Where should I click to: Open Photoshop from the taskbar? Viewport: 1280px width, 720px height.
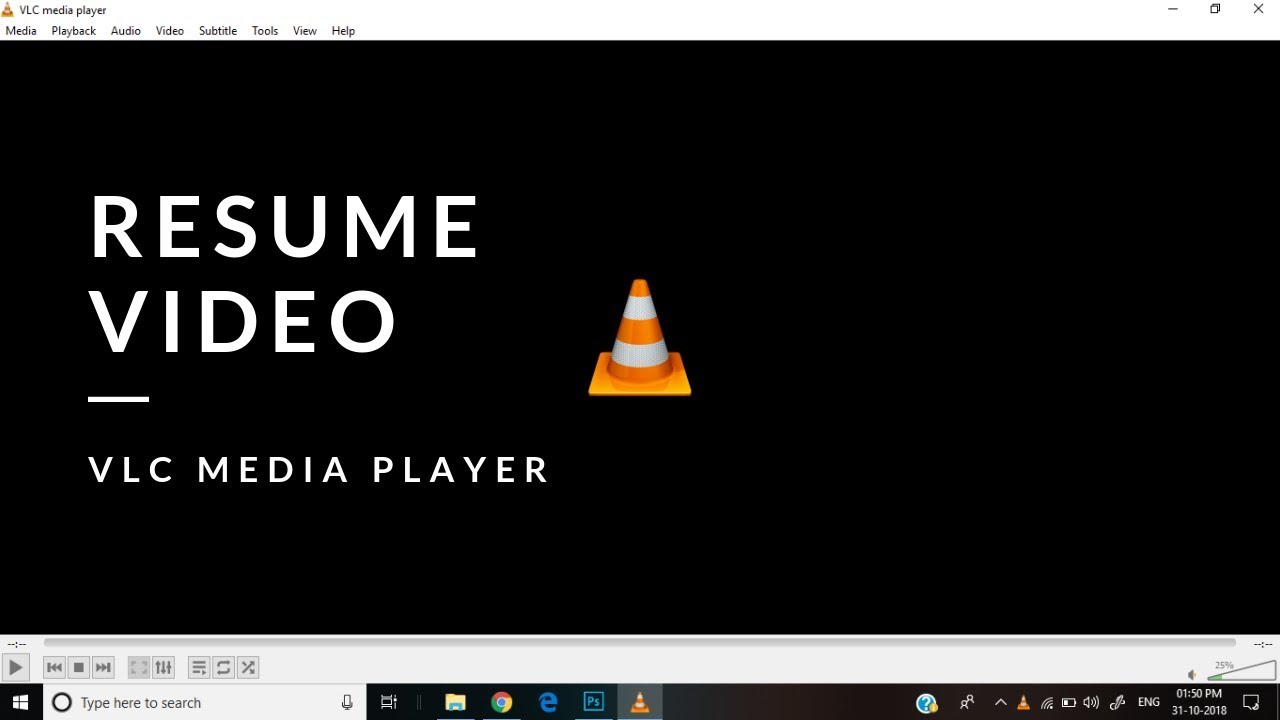coord(594,703)
